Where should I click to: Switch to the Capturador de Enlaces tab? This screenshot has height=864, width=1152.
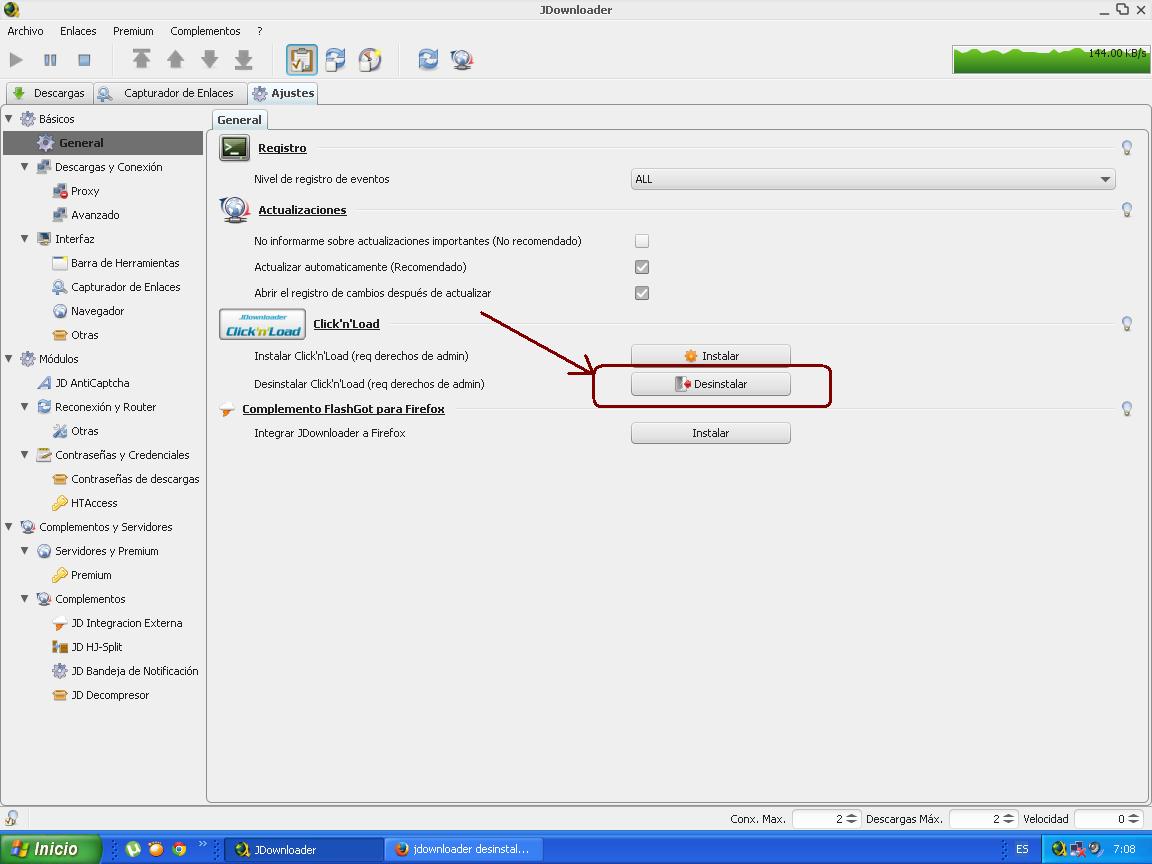[170, 93]
